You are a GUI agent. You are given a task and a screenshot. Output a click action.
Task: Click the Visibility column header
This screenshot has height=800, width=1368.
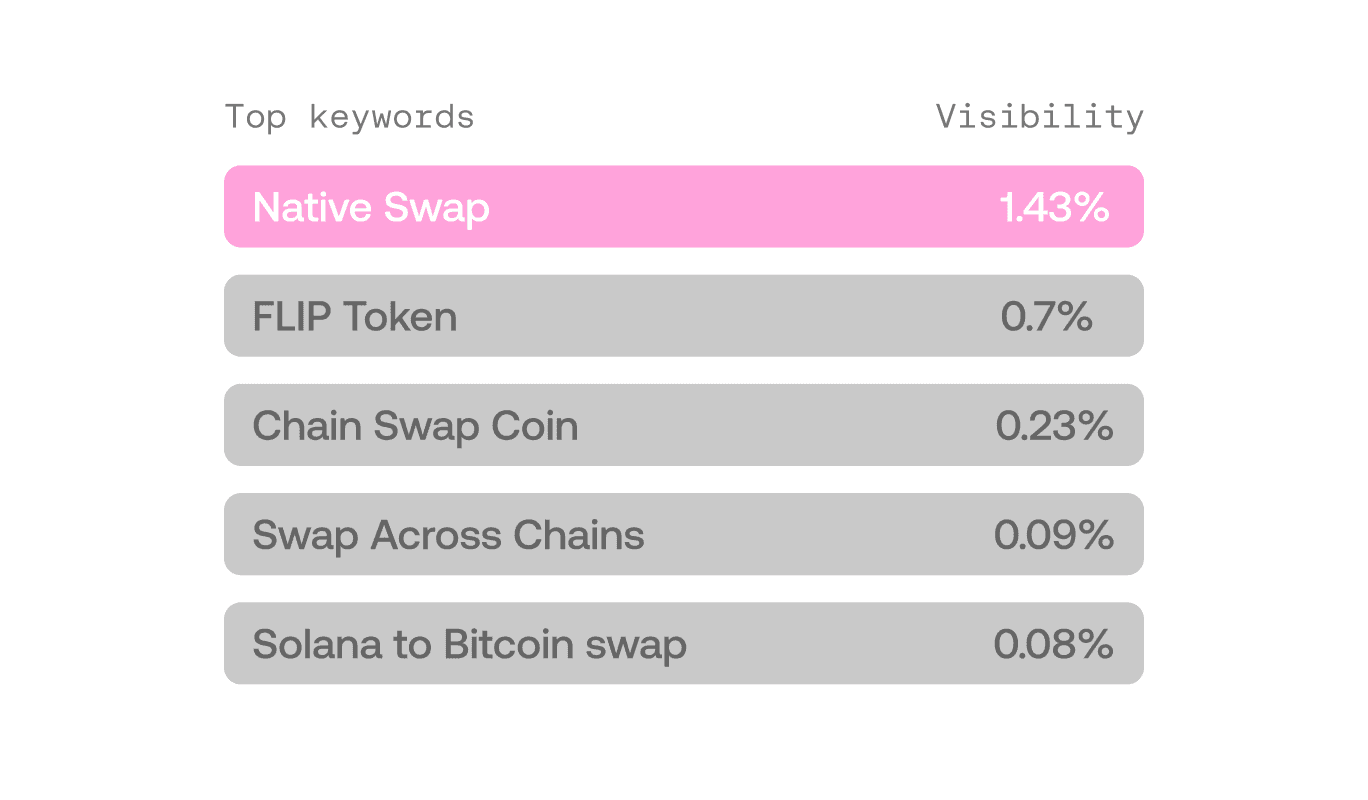tap(1039, 117)
